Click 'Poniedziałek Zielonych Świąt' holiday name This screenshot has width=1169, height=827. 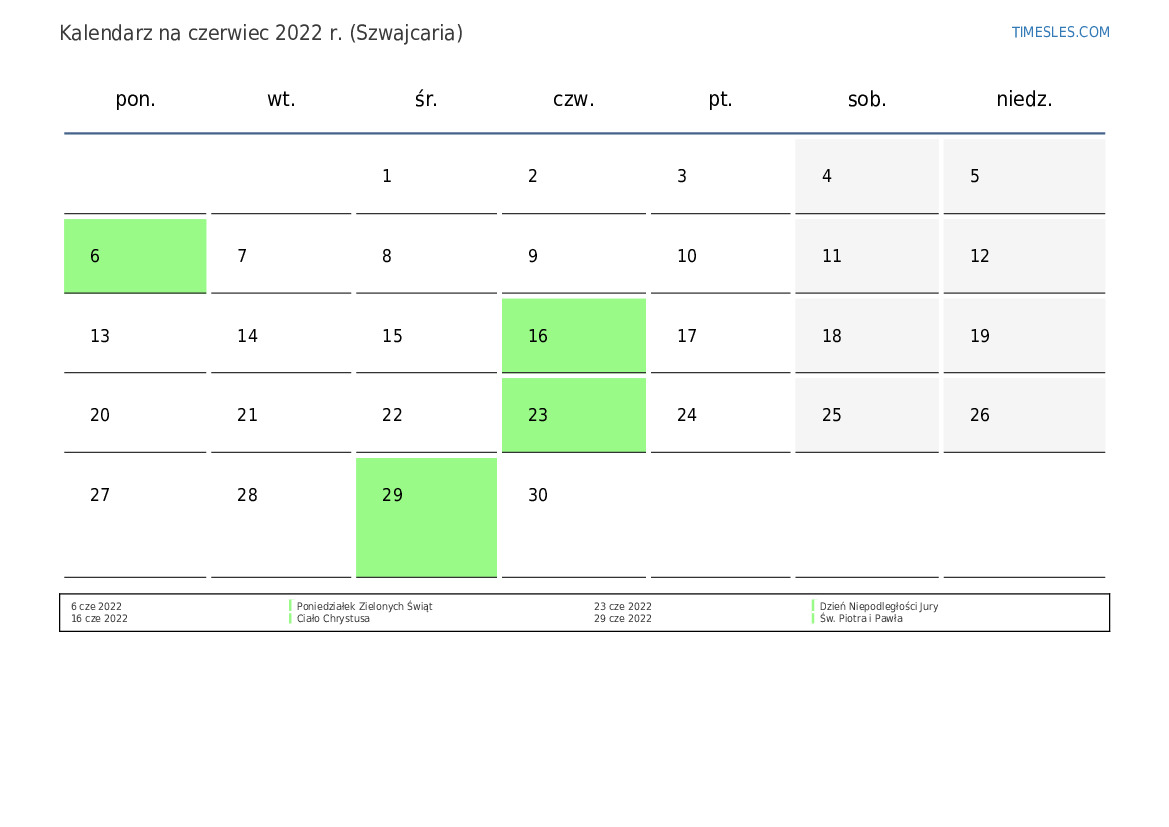click(x=365, y=606)
